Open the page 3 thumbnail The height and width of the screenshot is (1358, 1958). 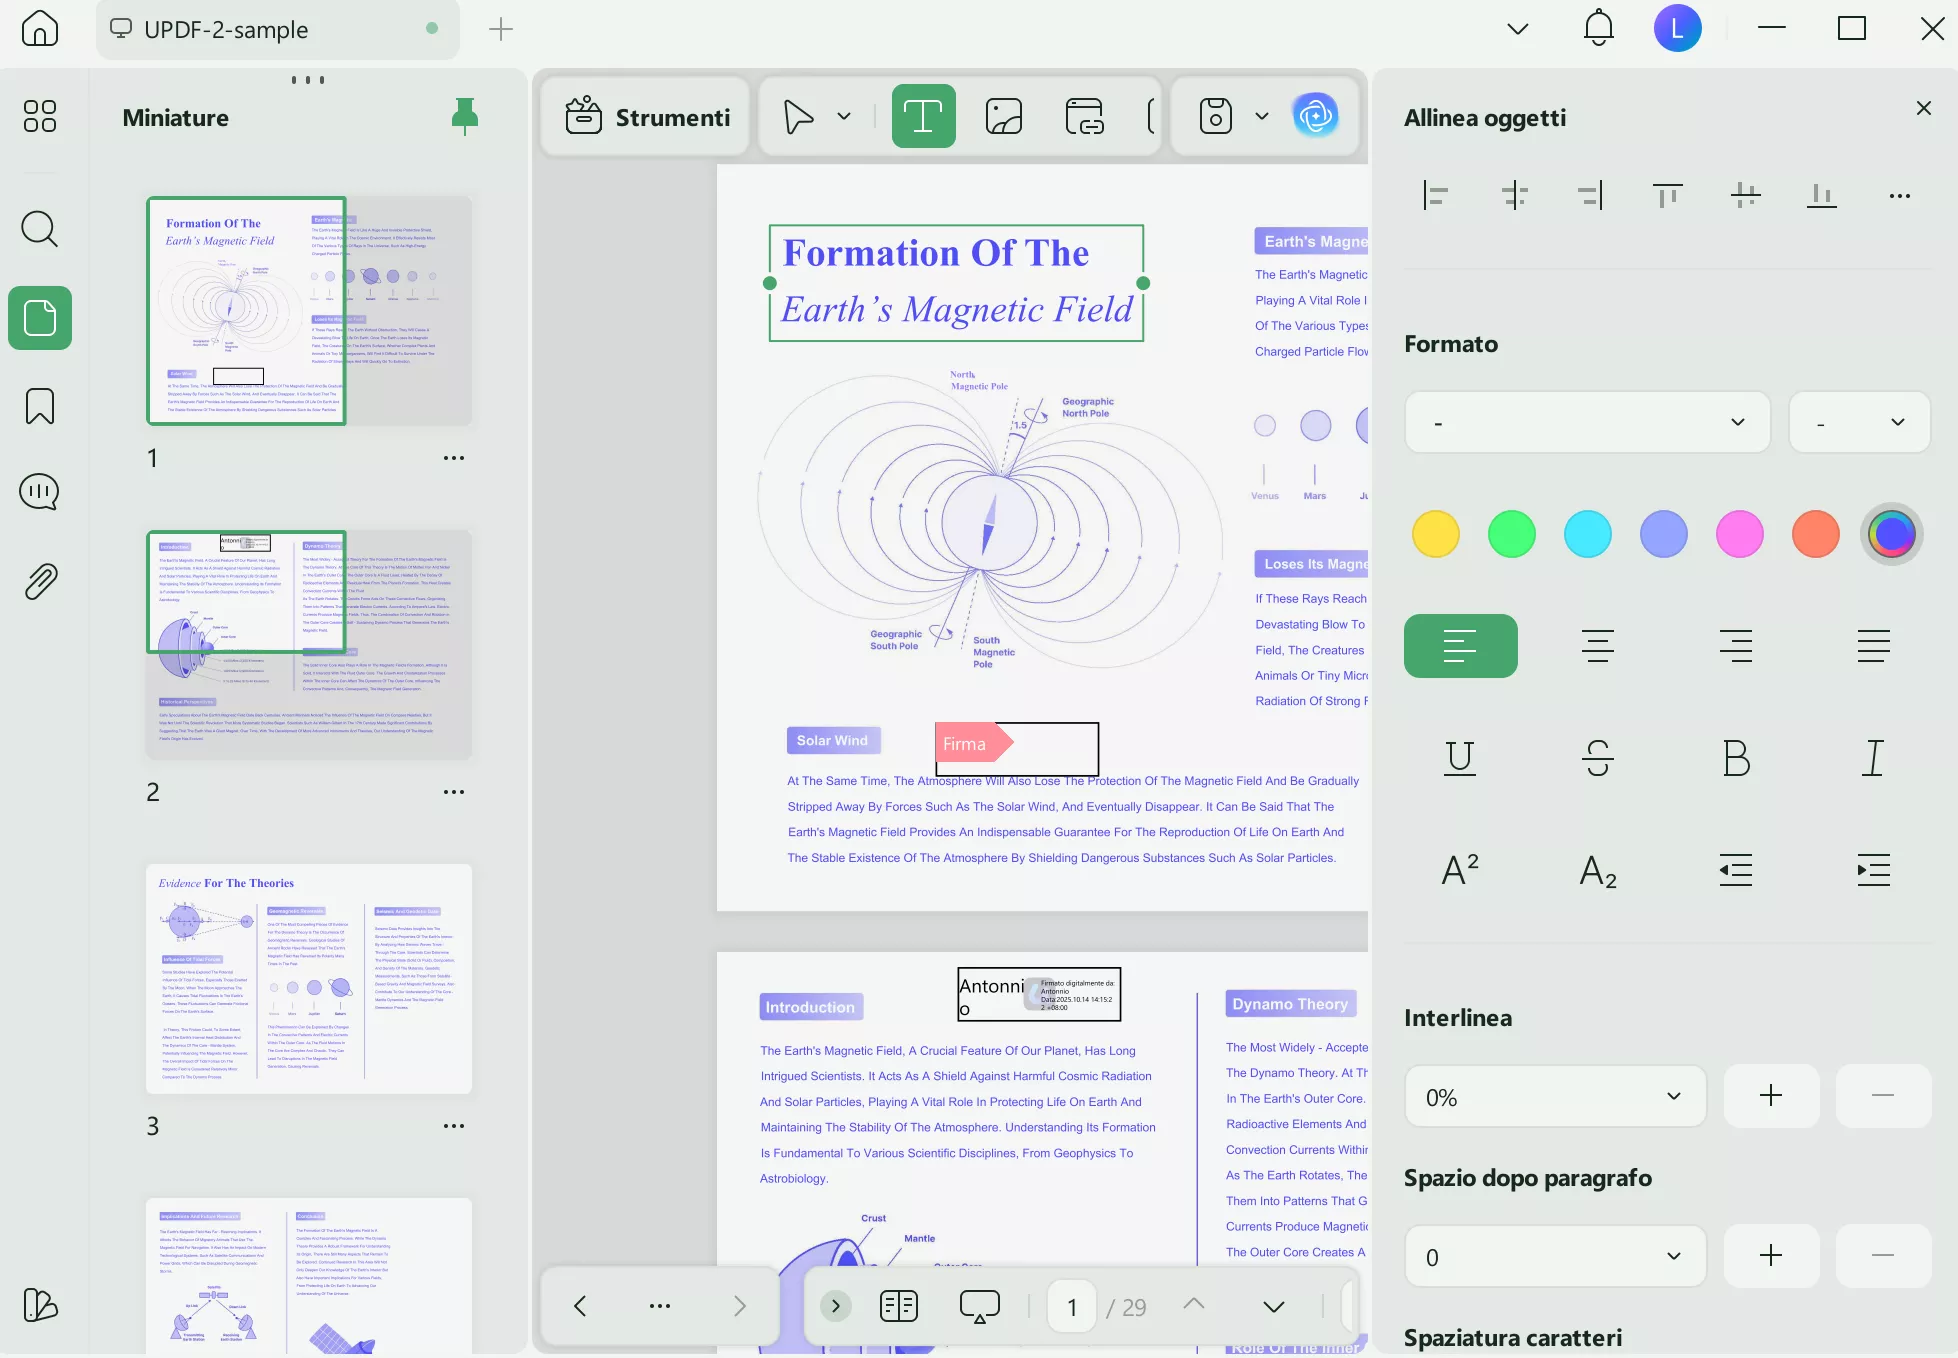[x=309, y=978]
